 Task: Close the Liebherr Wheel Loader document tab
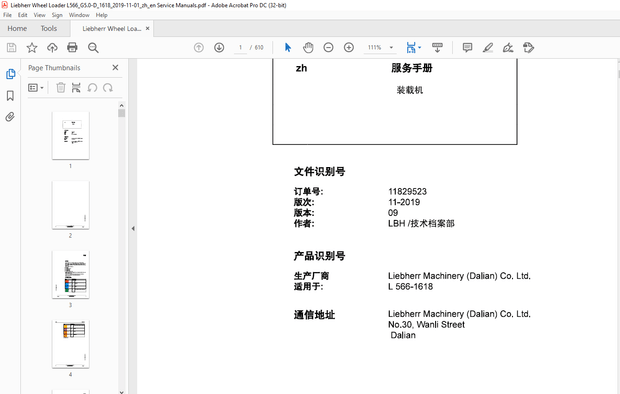point(147,28)
